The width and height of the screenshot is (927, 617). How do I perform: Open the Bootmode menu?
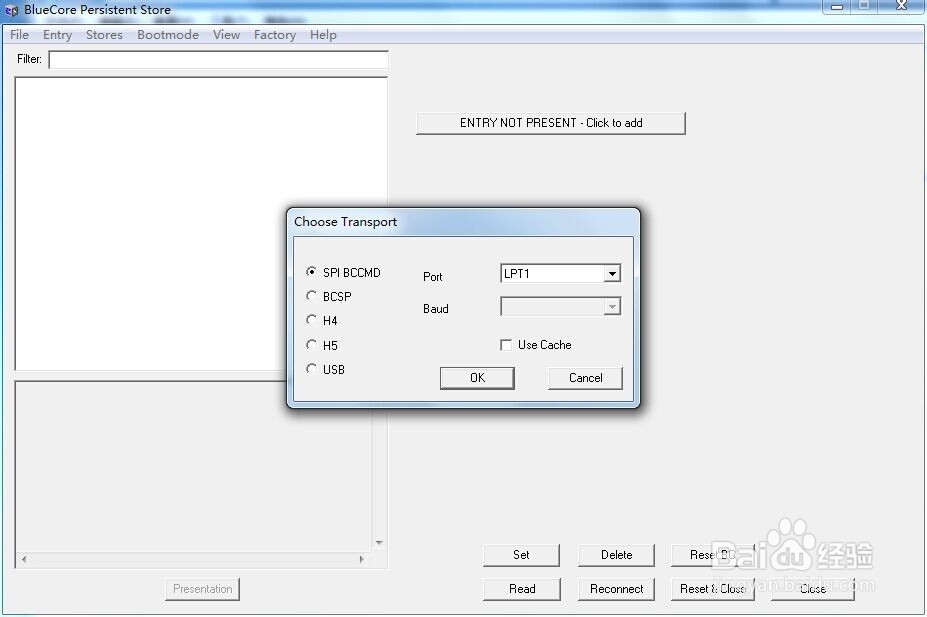(x=168, y=35)
